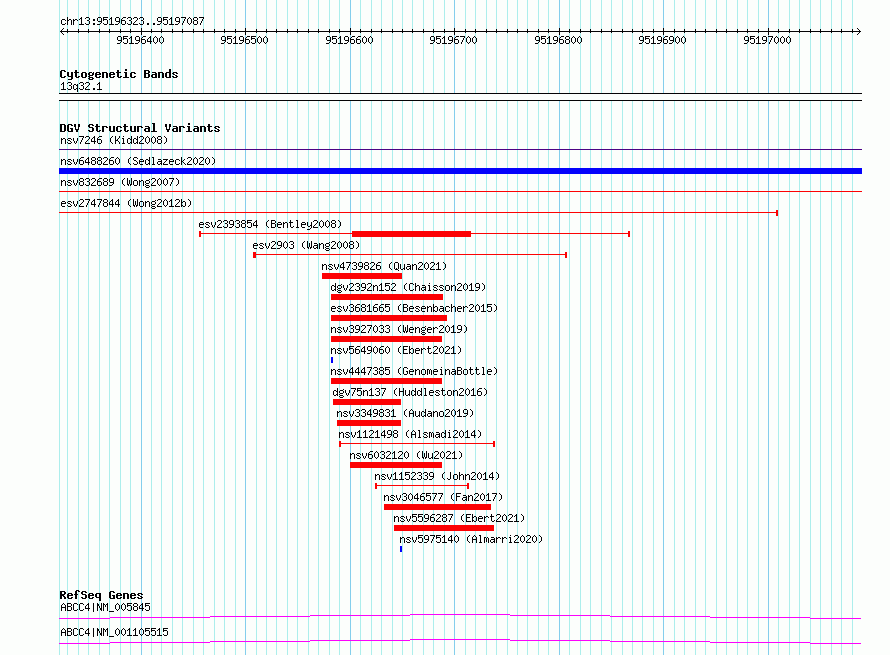Click the 95196800 ruler position
Viewport: 890px width, 655px height.
[x=559, y=40]
